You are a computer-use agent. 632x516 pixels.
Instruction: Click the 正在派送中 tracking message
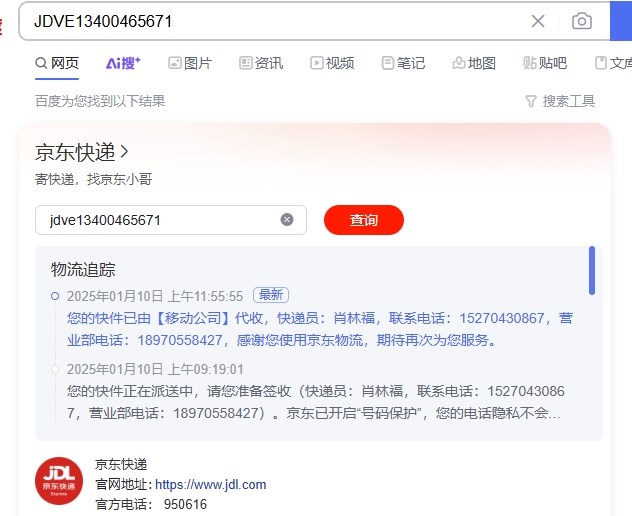316,402
